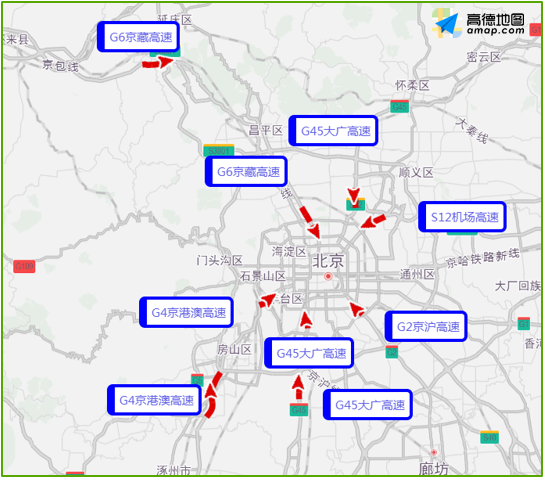This screenshot has height=478, width=544.
Task: Click the 通州区 district label
Action: 417,274
